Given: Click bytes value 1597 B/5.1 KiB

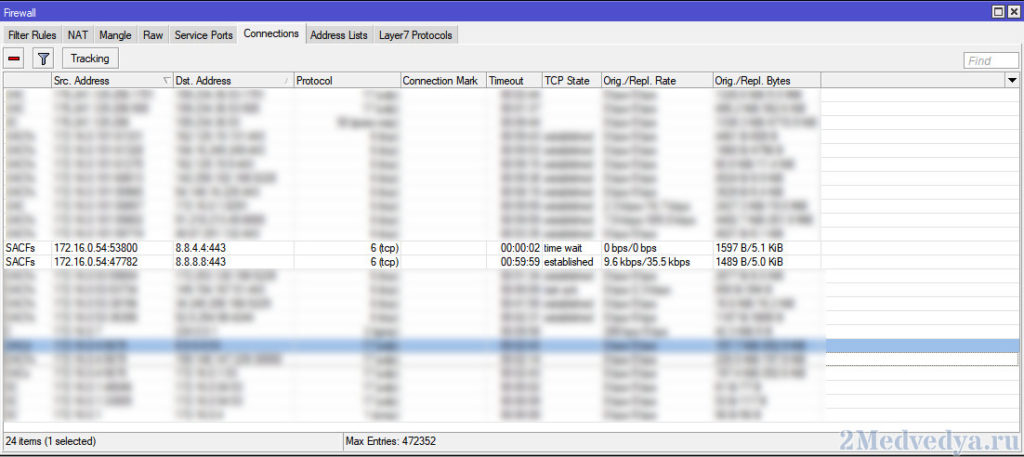Looking at the screenshot, I should (750, 248).
